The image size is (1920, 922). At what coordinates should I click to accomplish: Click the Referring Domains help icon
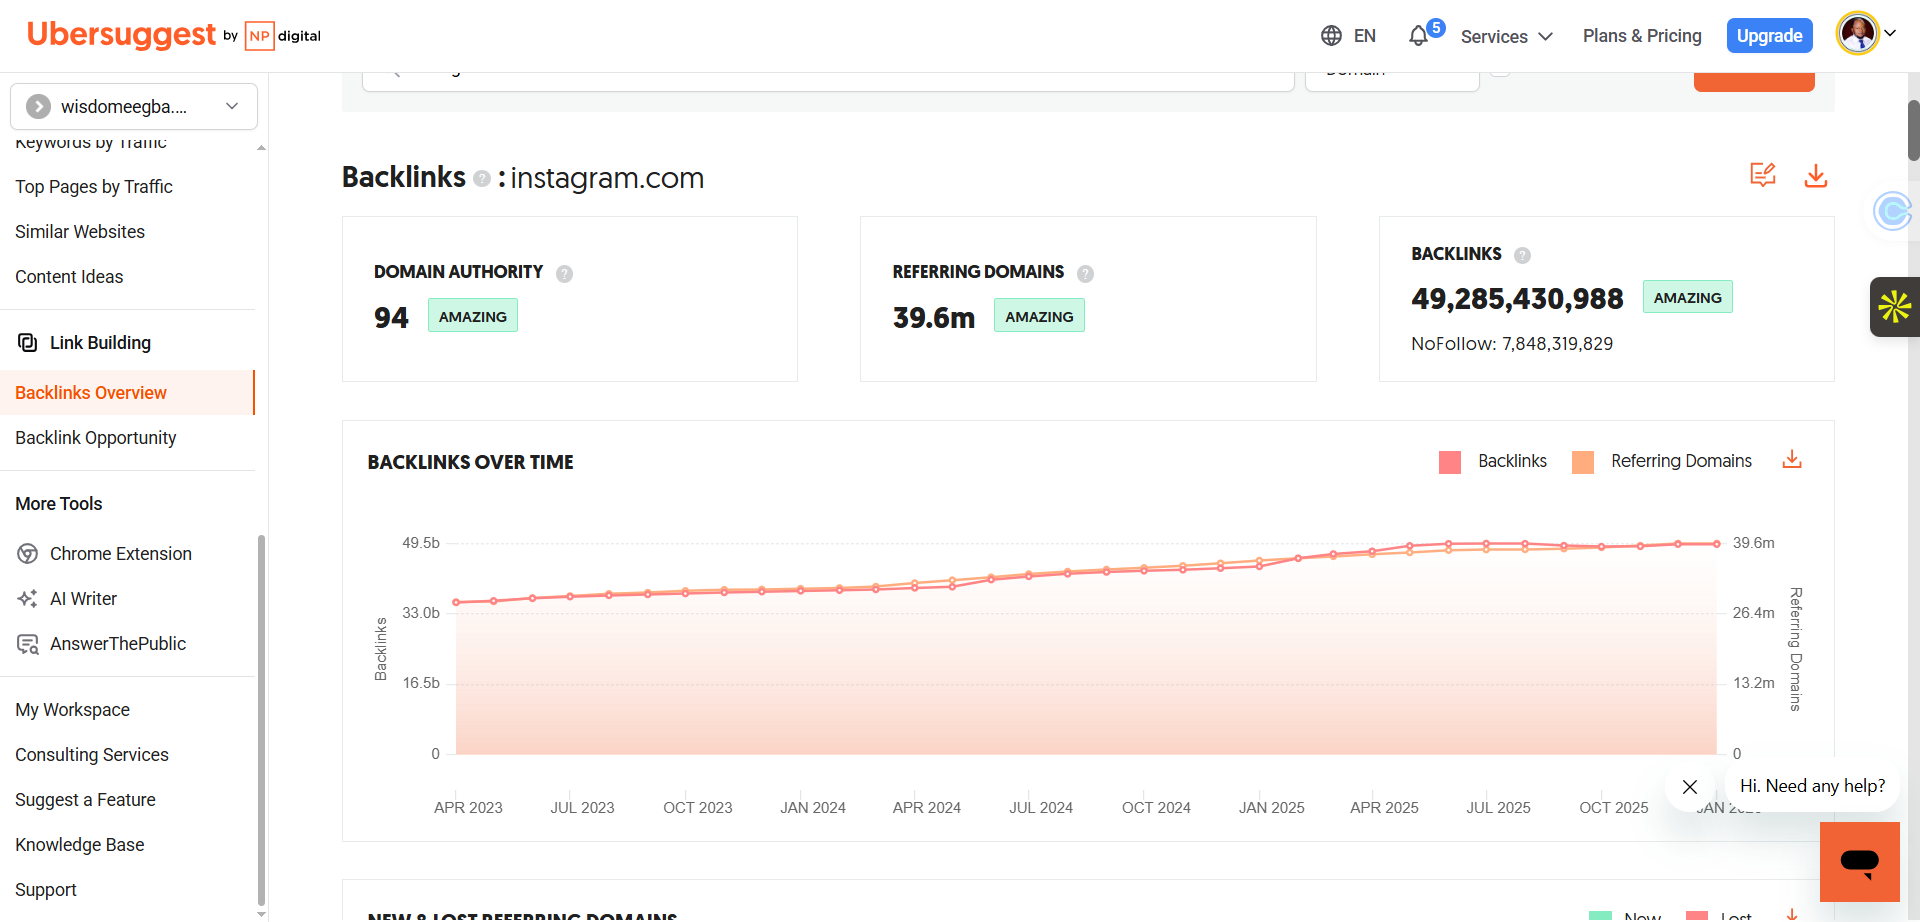point(1085,273)
